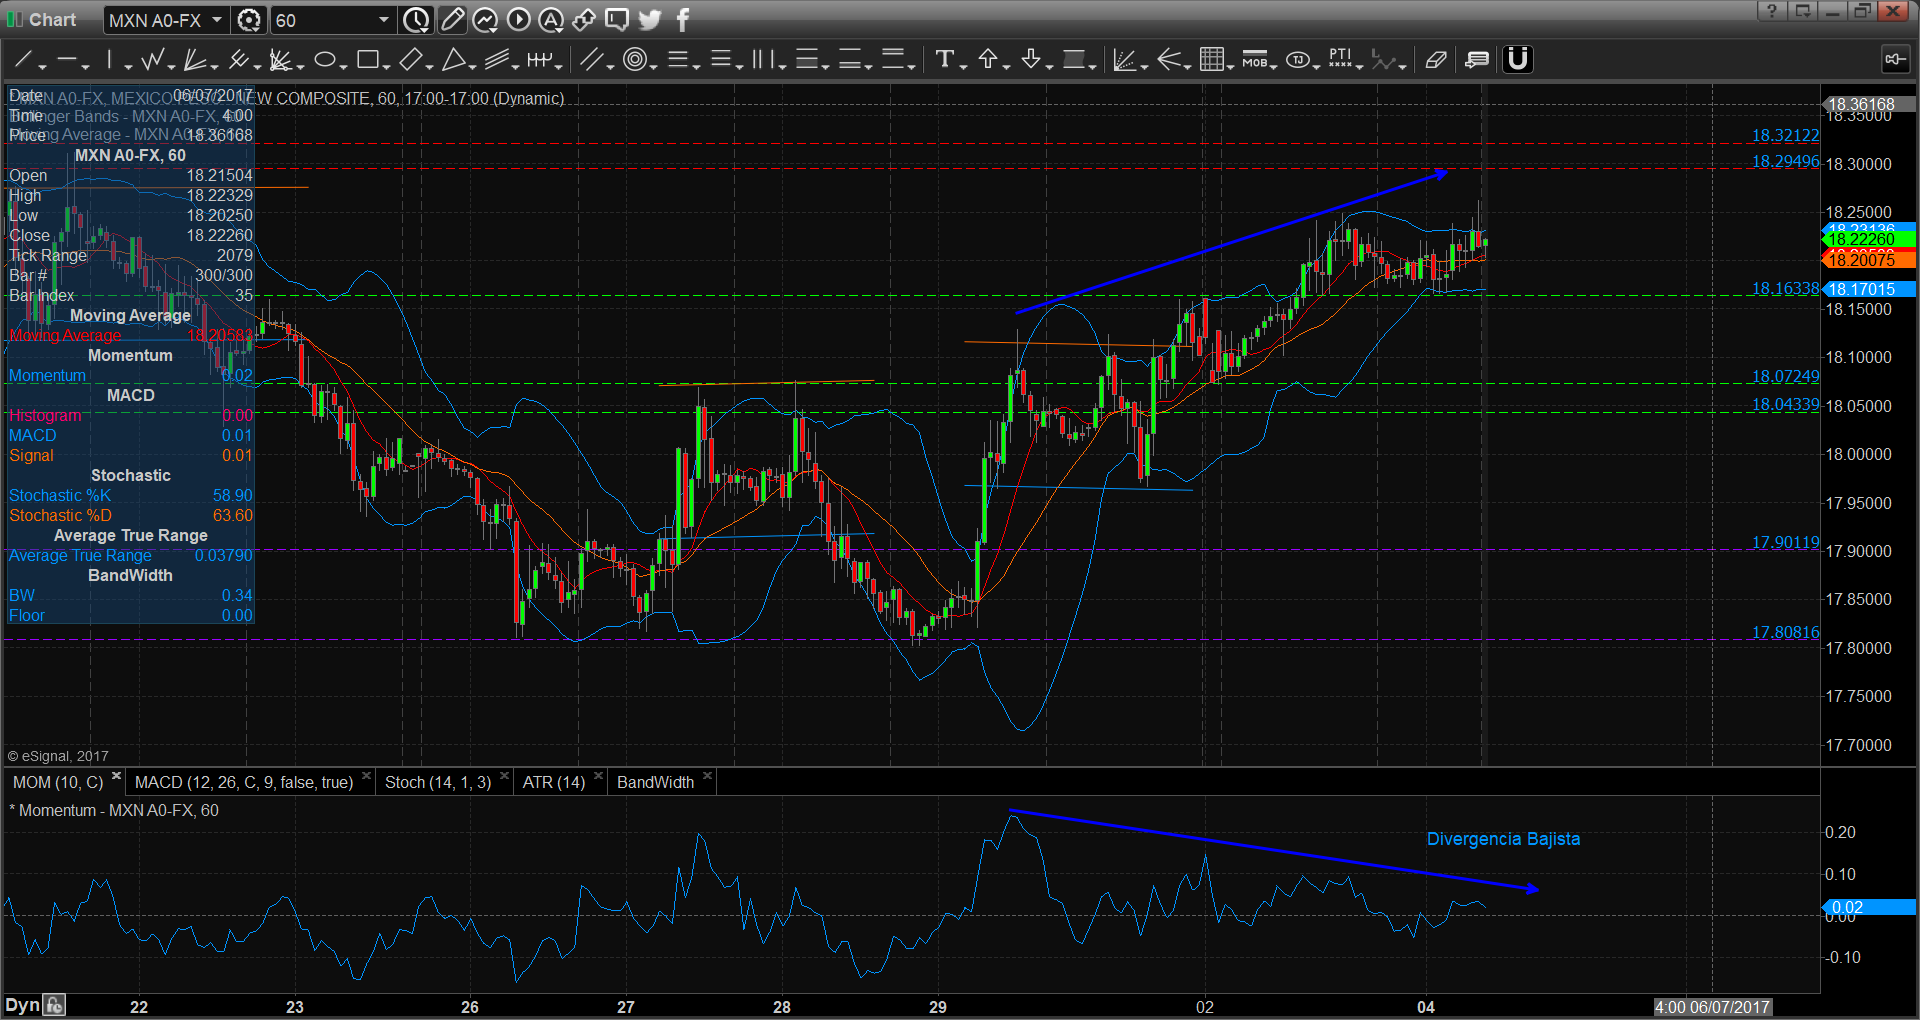Select the Text annotation tool
This screenshot has height=1020, width=1920.
click(x=944, y=60)
